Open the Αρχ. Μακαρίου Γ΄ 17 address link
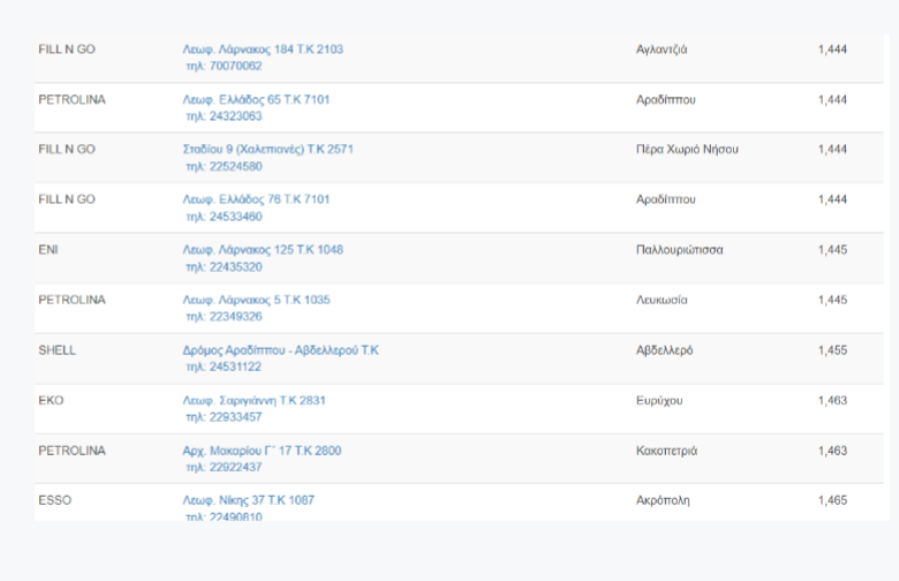The width and height of the screenshot is (899, 581). 261,450
